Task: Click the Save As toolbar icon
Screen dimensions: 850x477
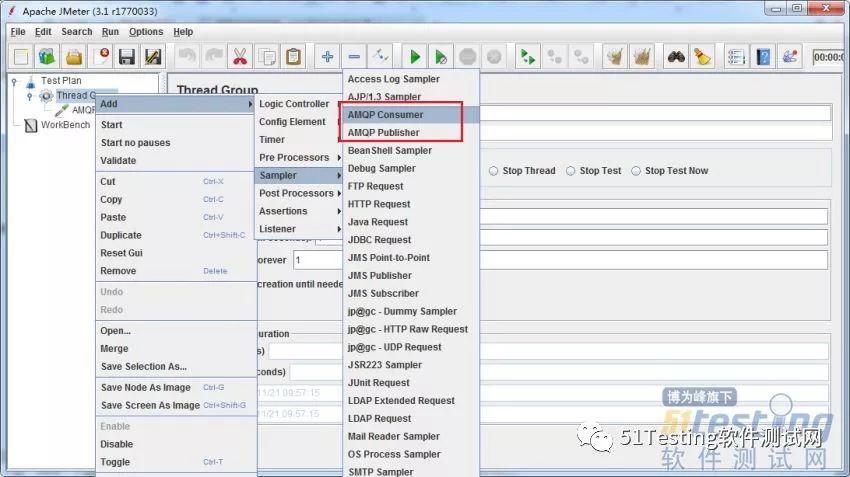Action: coord(153,56)
